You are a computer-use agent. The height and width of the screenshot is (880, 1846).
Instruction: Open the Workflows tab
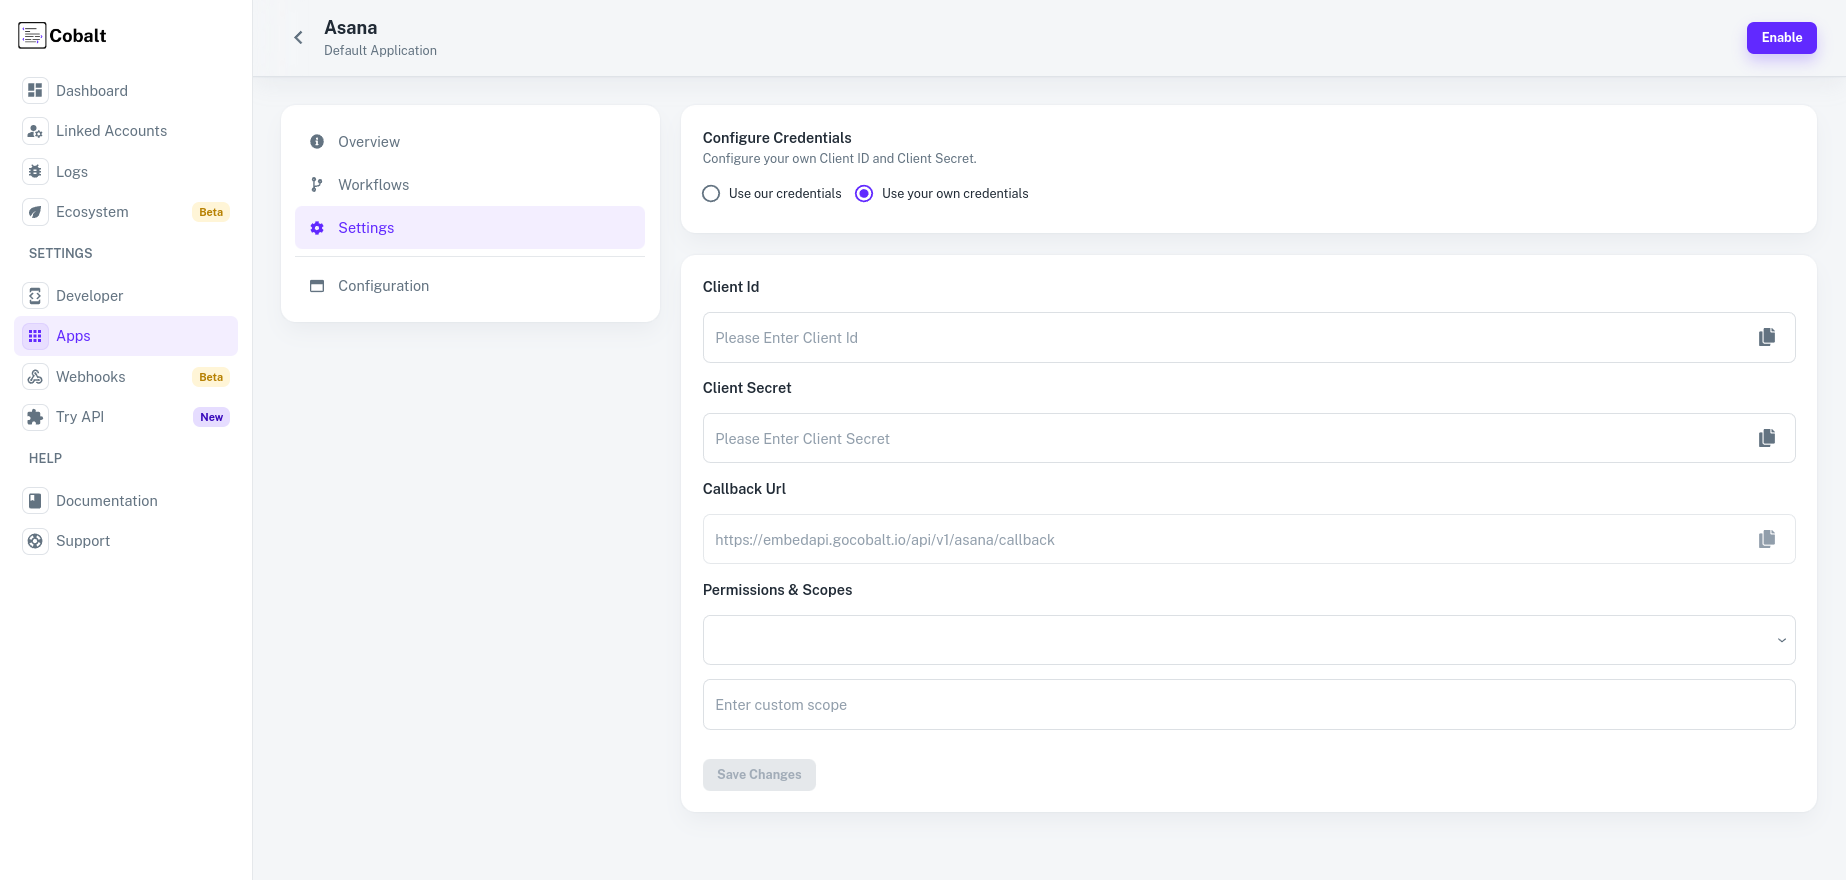(470, 185)
